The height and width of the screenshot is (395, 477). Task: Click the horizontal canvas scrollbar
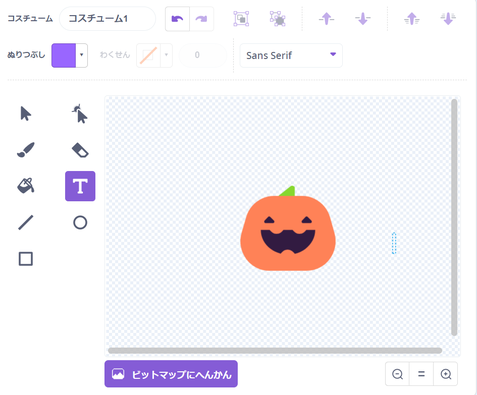[275, 351]
